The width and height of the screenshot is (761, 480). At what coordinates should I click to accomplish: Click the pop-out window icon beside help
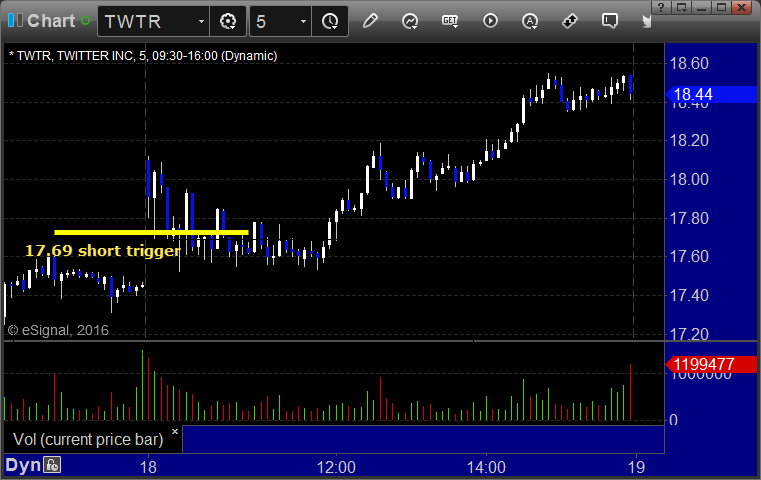[682, 7]
